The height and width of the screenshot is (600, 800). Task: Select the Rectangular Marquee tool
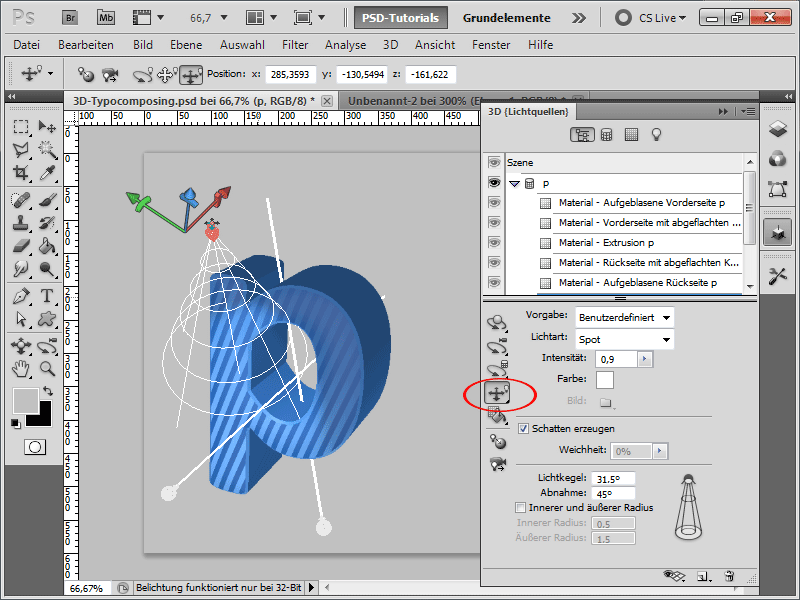(x=20, y=127)
